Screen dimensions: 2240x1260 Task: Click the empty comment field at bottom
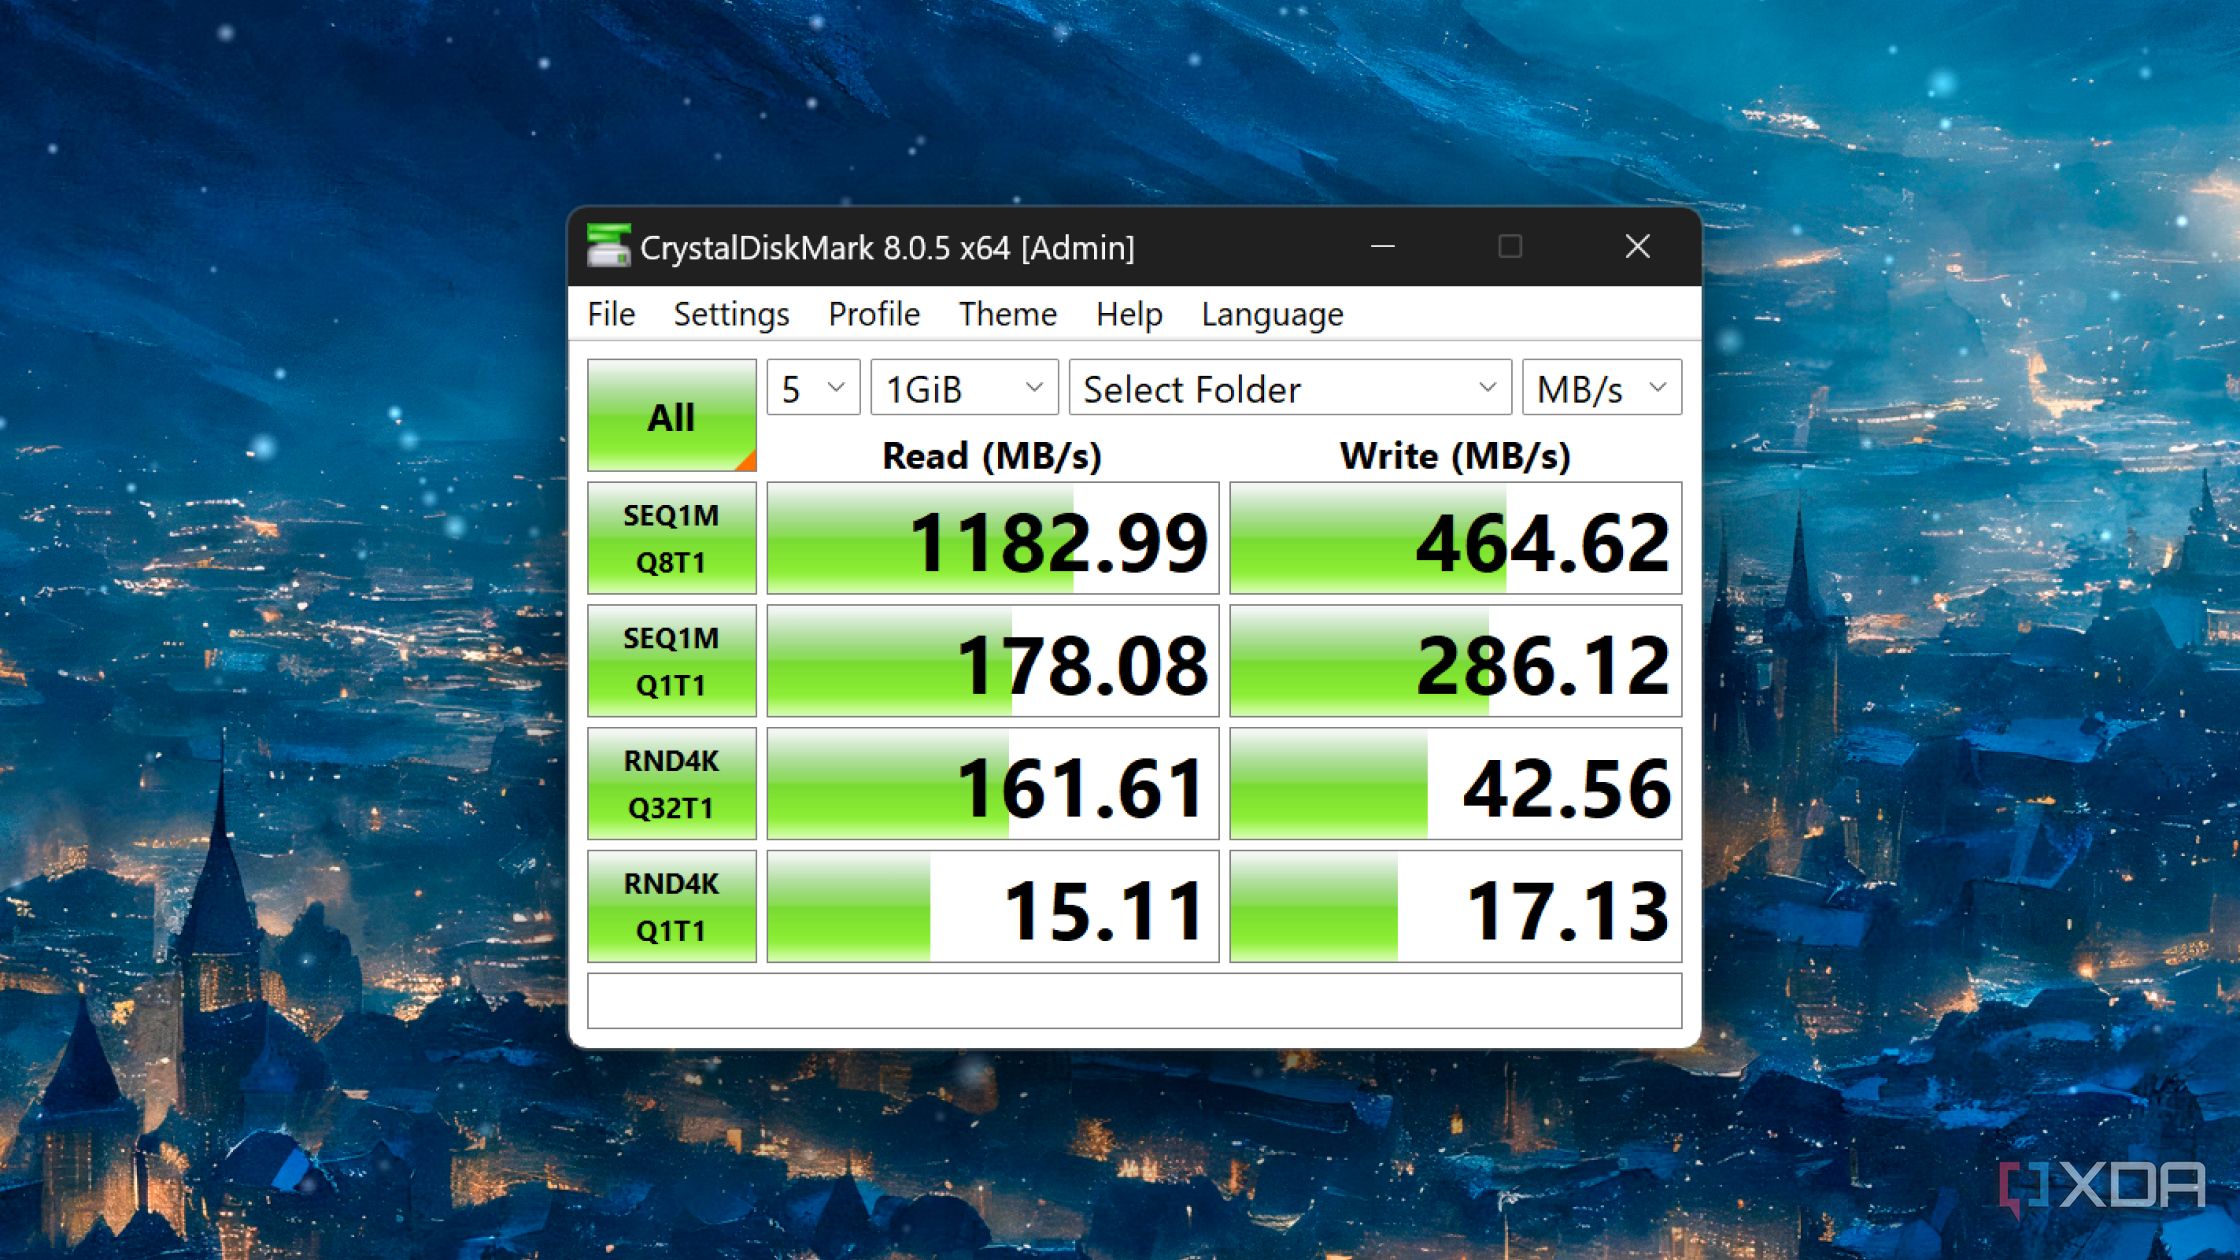pyautogui.click(x=1134, y=1000)
